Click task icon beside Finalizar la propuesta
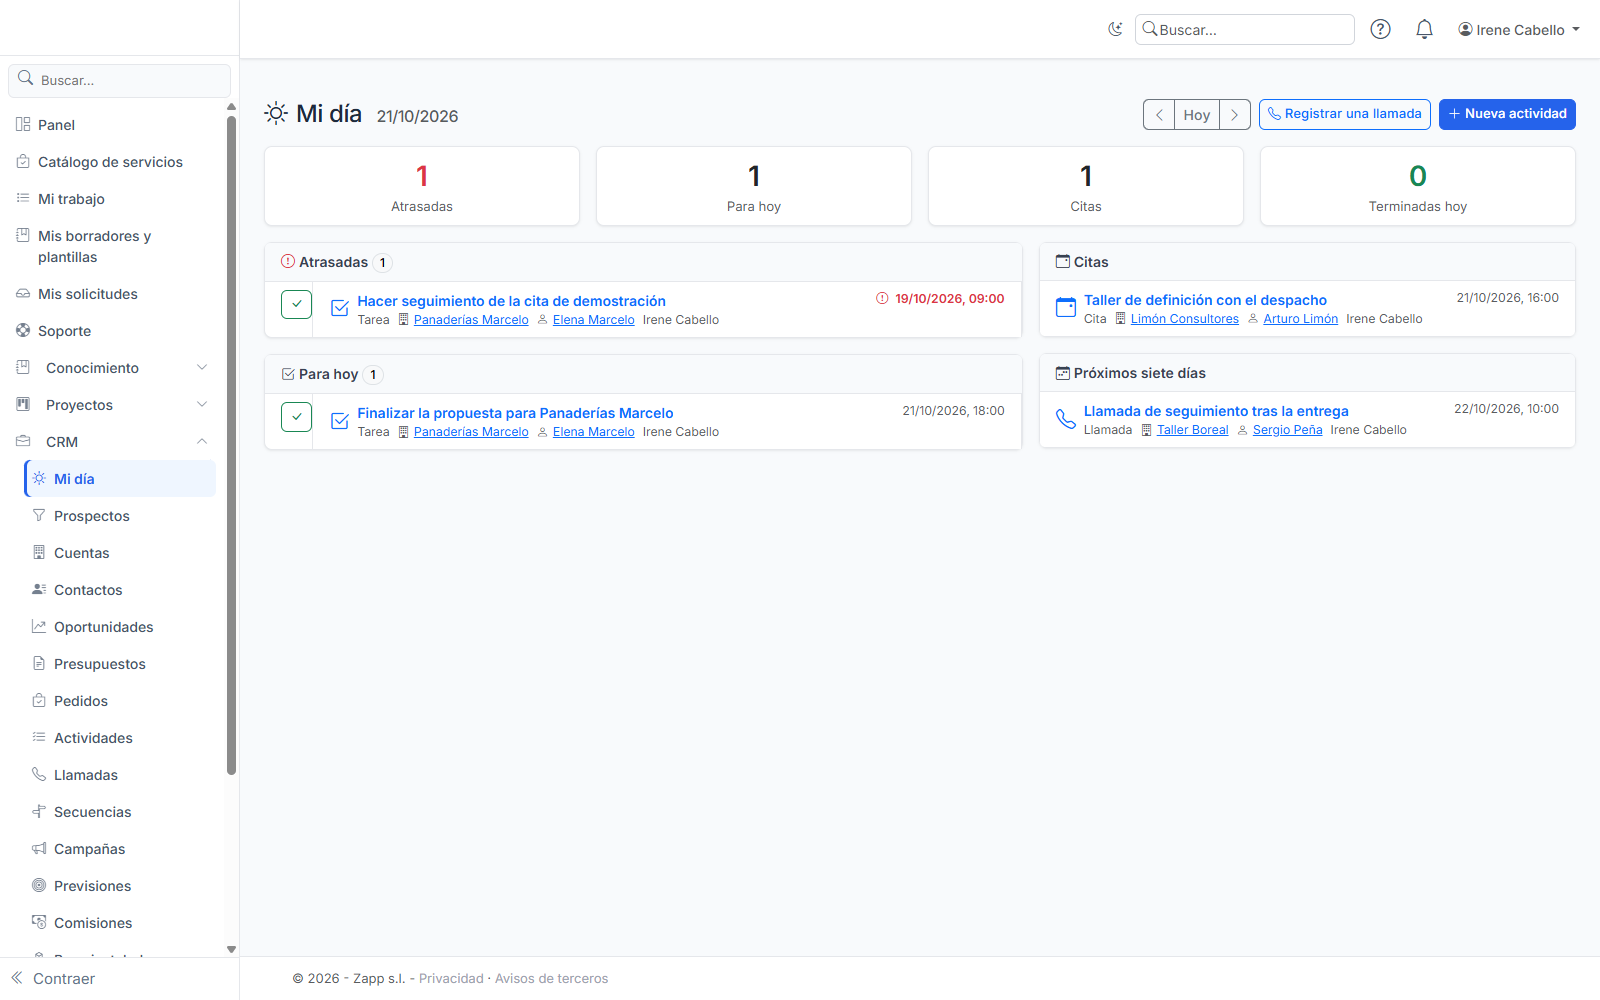Screen dimensions: 1600x1000 tap(340, 420)
